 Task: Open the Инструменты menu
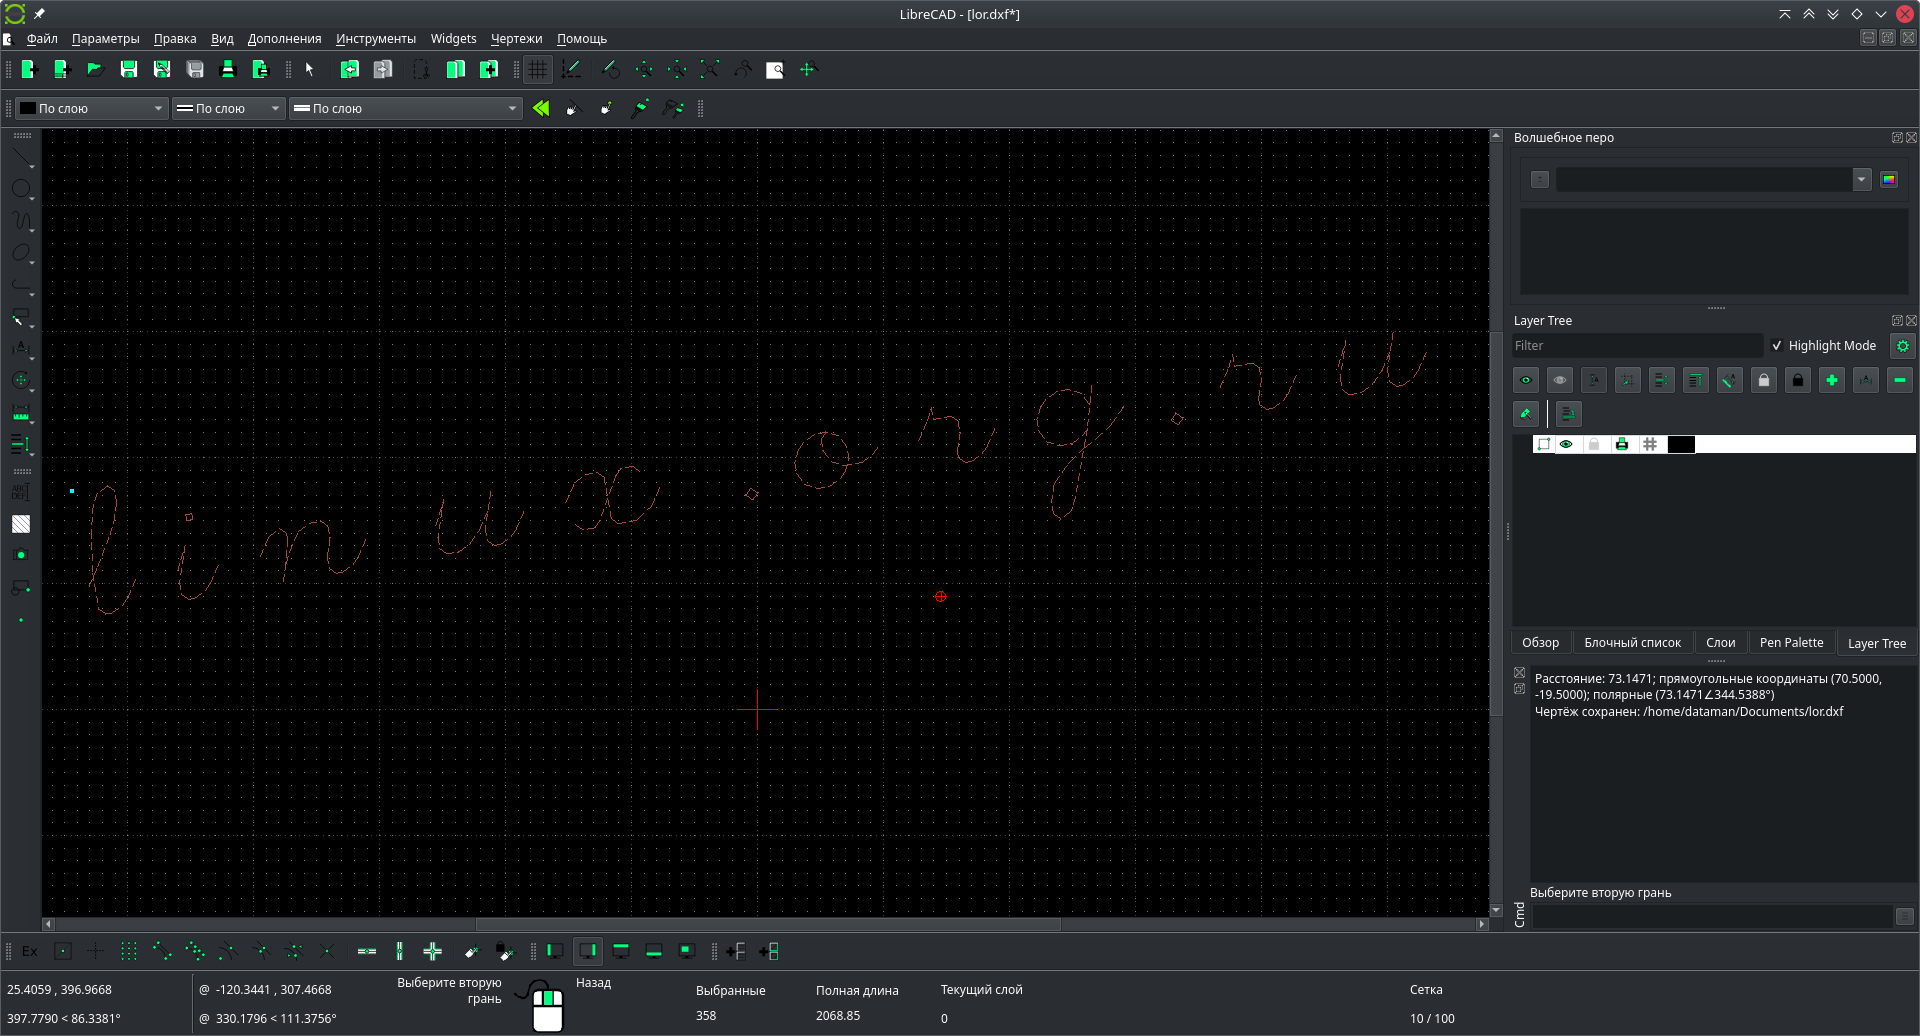[376, 39]
